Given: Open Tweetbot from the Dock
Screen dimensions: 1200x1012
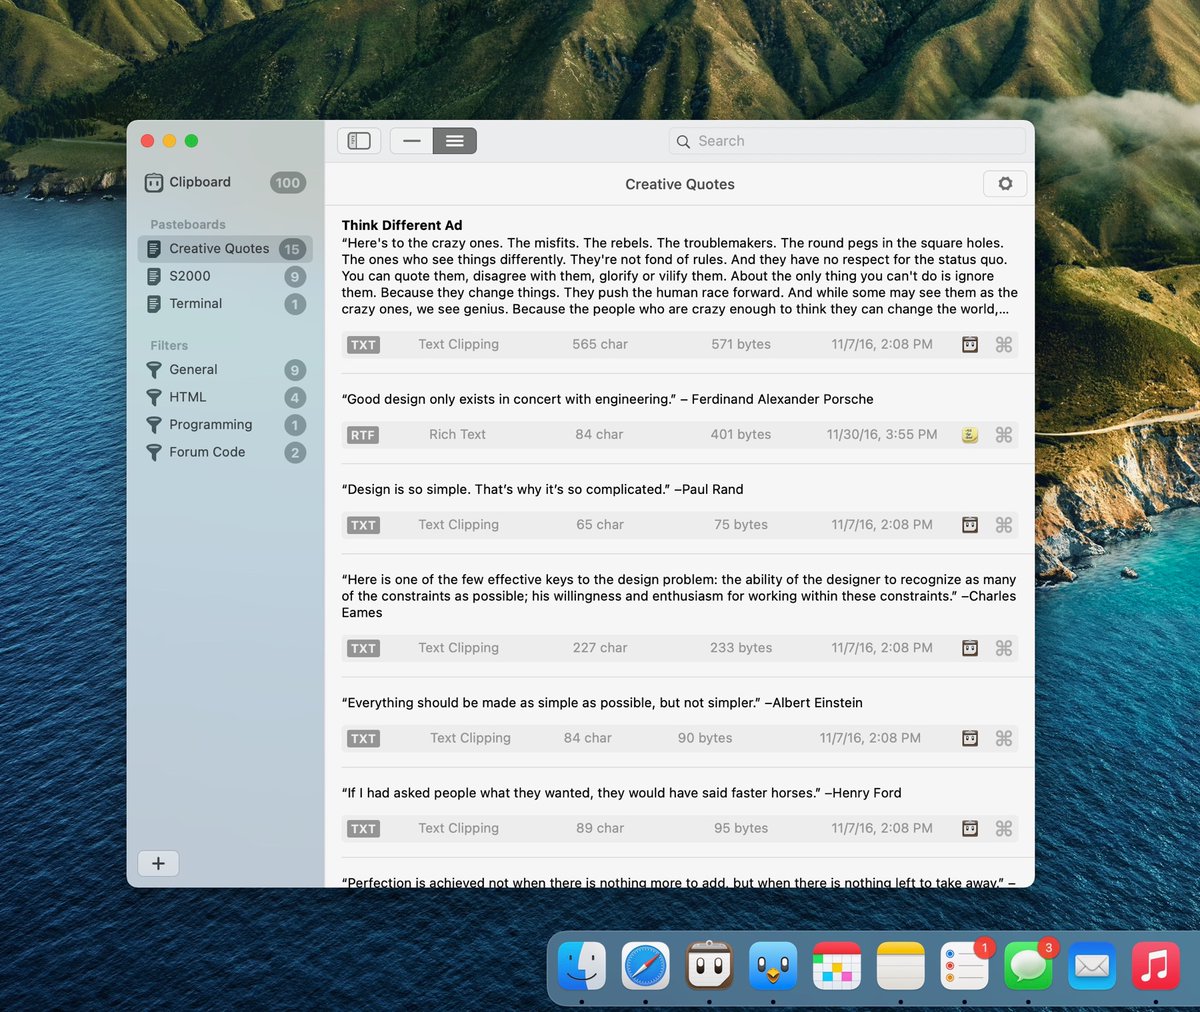Looking at the screenshot, I should 773,966.
